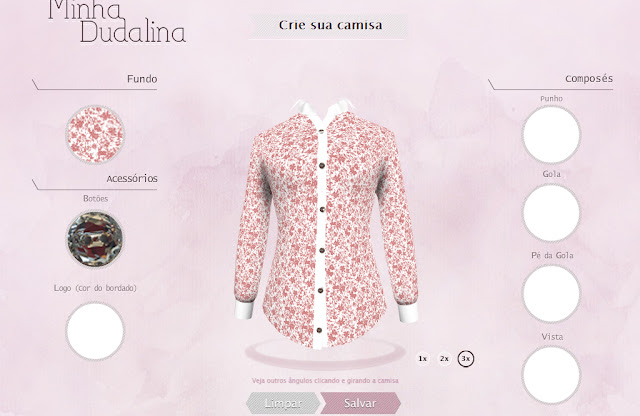Set zoom level to 1x

click(422, 359)
